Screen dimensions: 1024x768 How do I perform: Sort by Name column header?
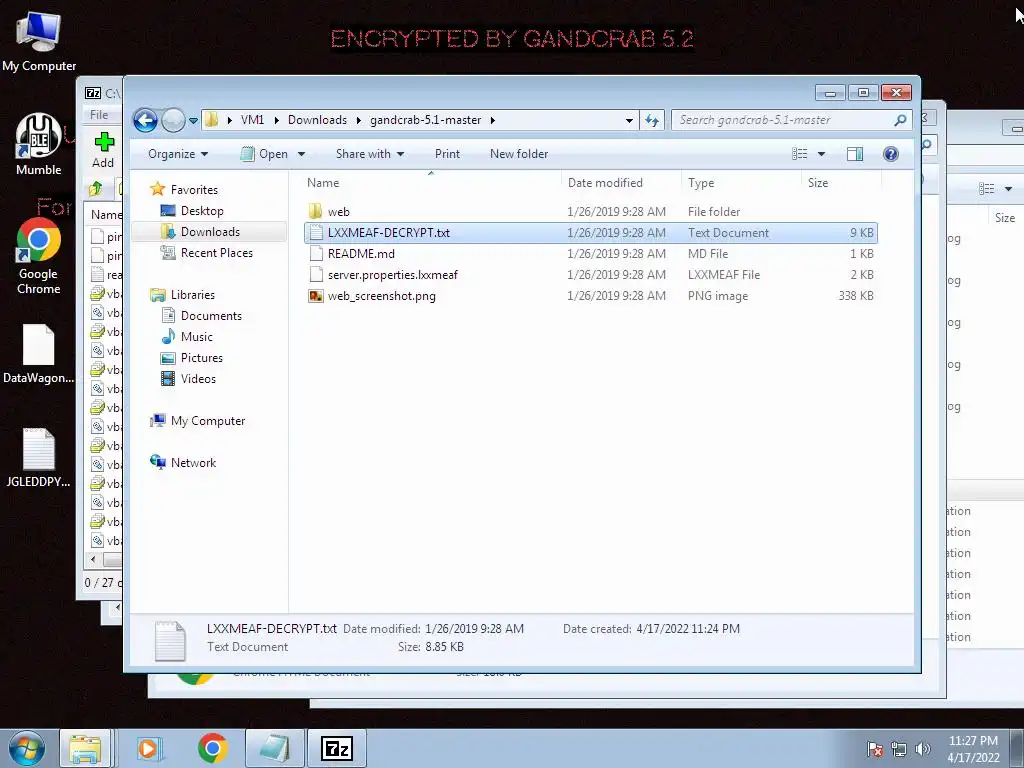click(x=431, y=184)
